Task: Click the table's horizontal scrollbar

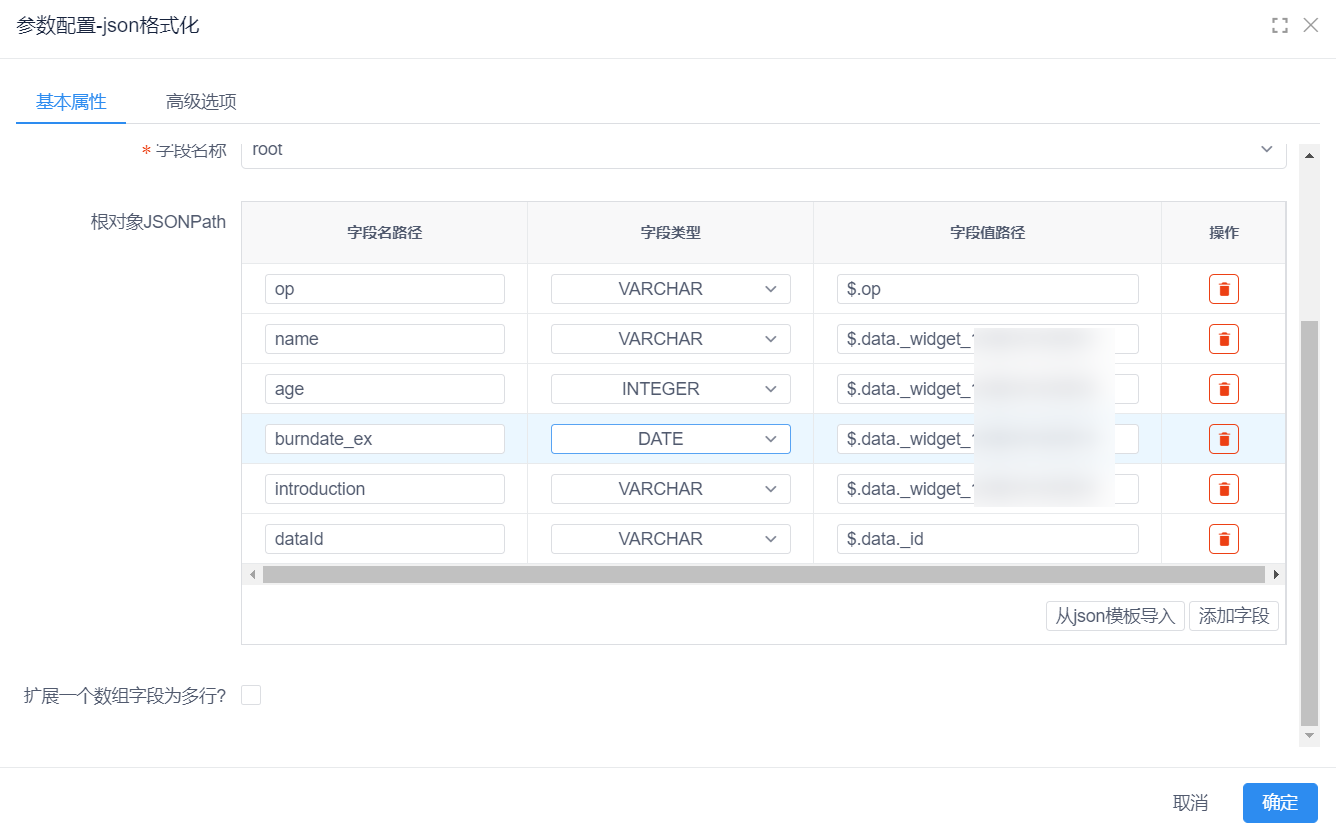Action: [x=763, y=575]
